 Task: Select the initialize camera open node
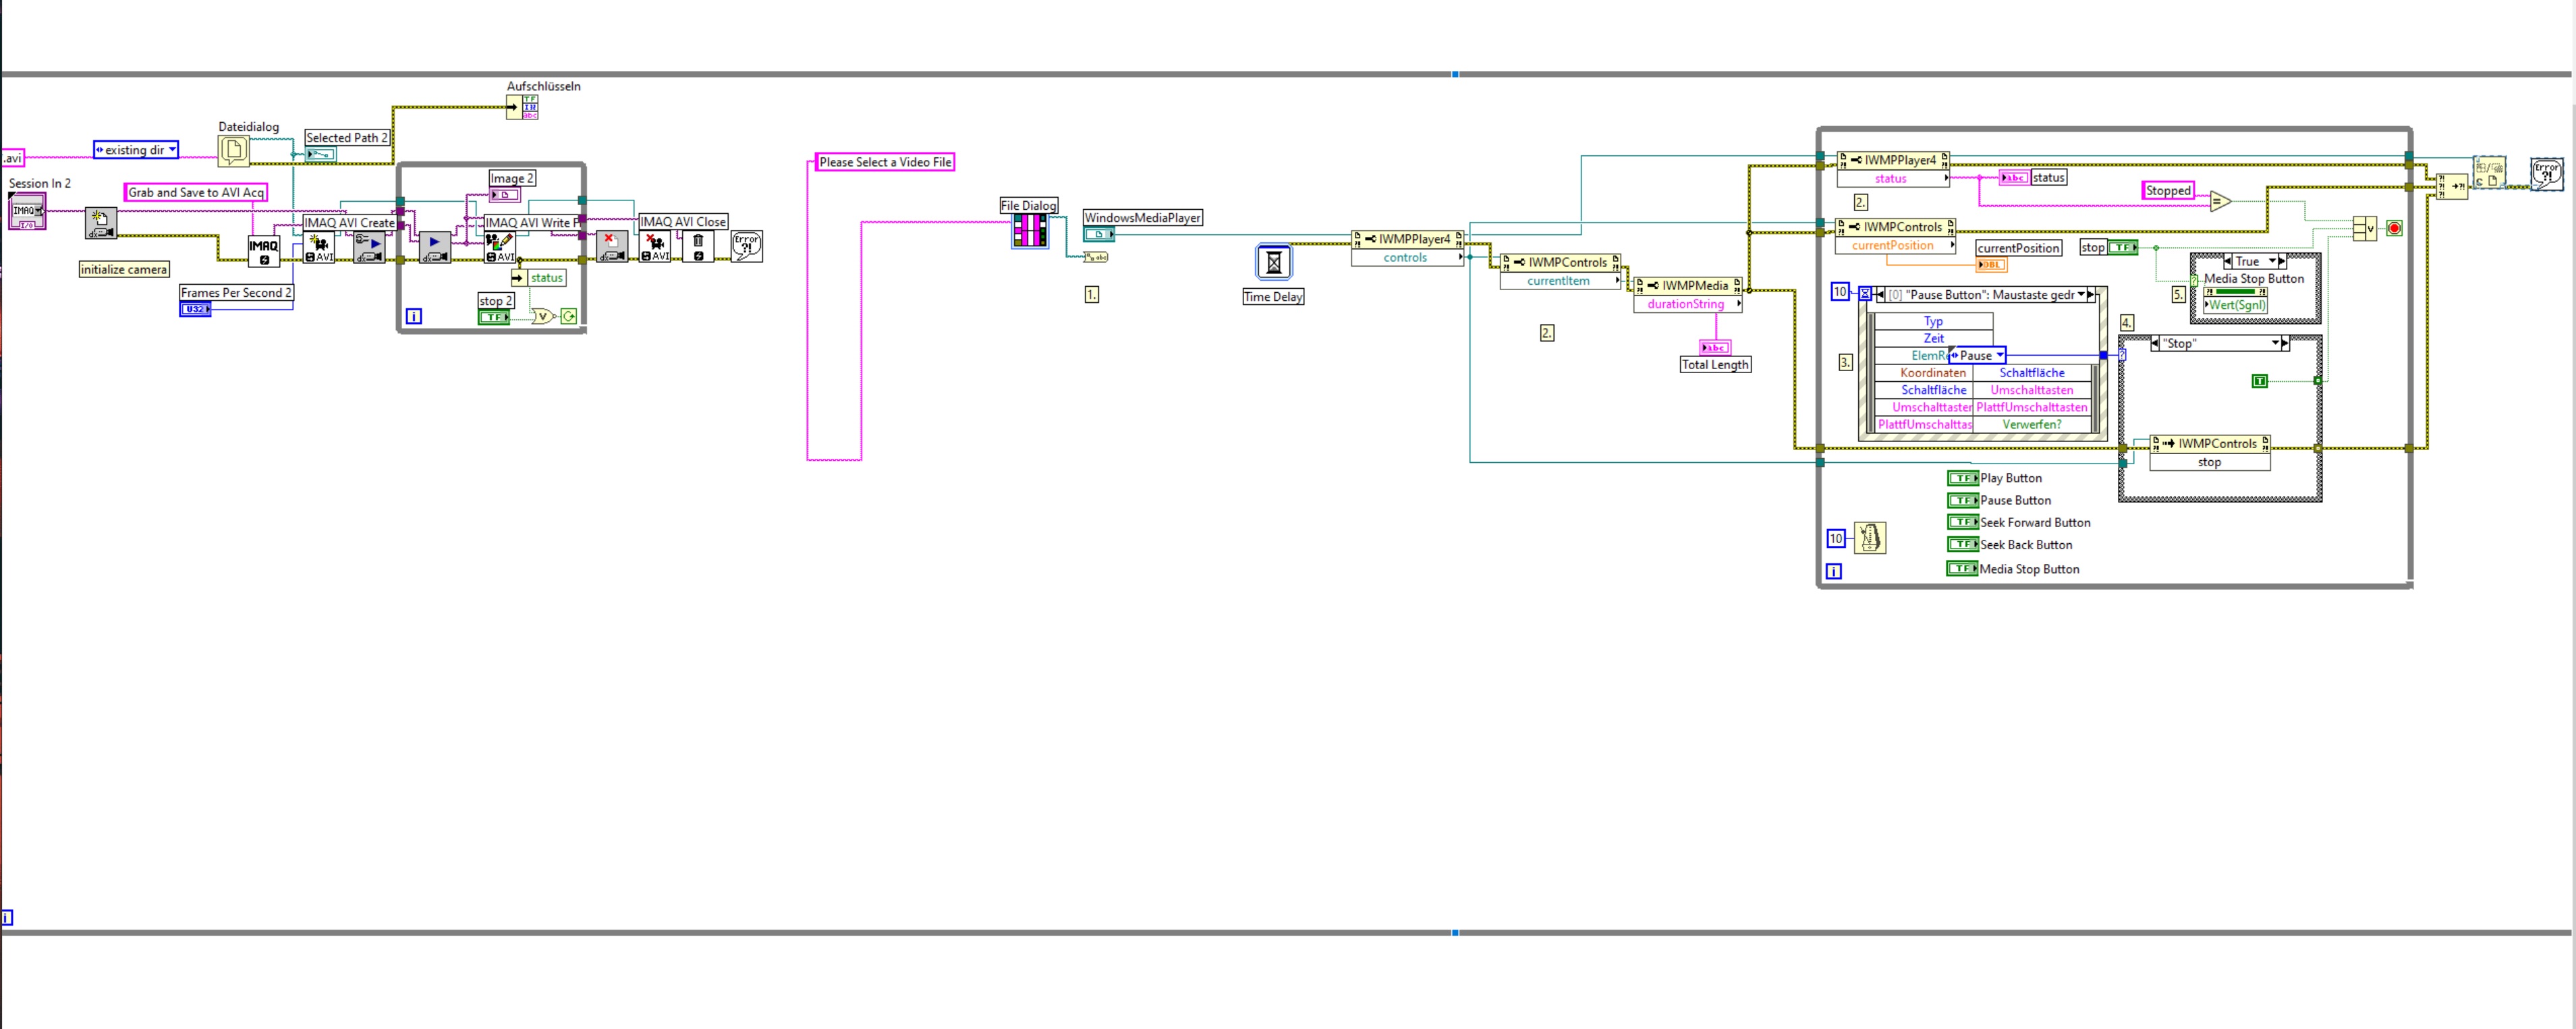click(100, 223)
